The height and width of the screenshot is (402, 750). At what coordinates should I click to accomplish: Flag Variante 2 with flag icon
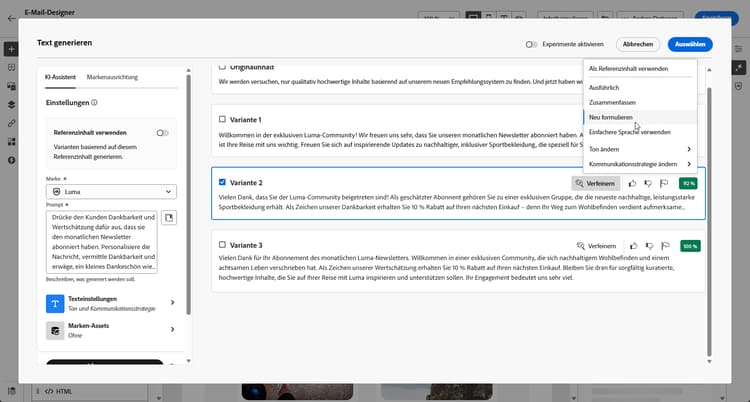point(664,183)
